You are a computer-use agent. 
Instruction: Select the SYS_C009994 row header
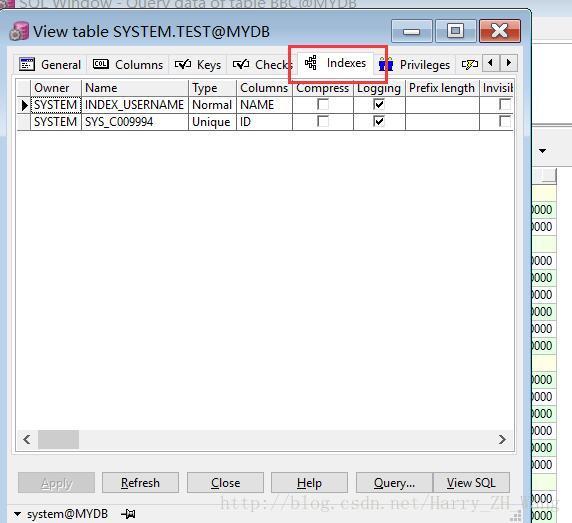(x=24, y=122)
